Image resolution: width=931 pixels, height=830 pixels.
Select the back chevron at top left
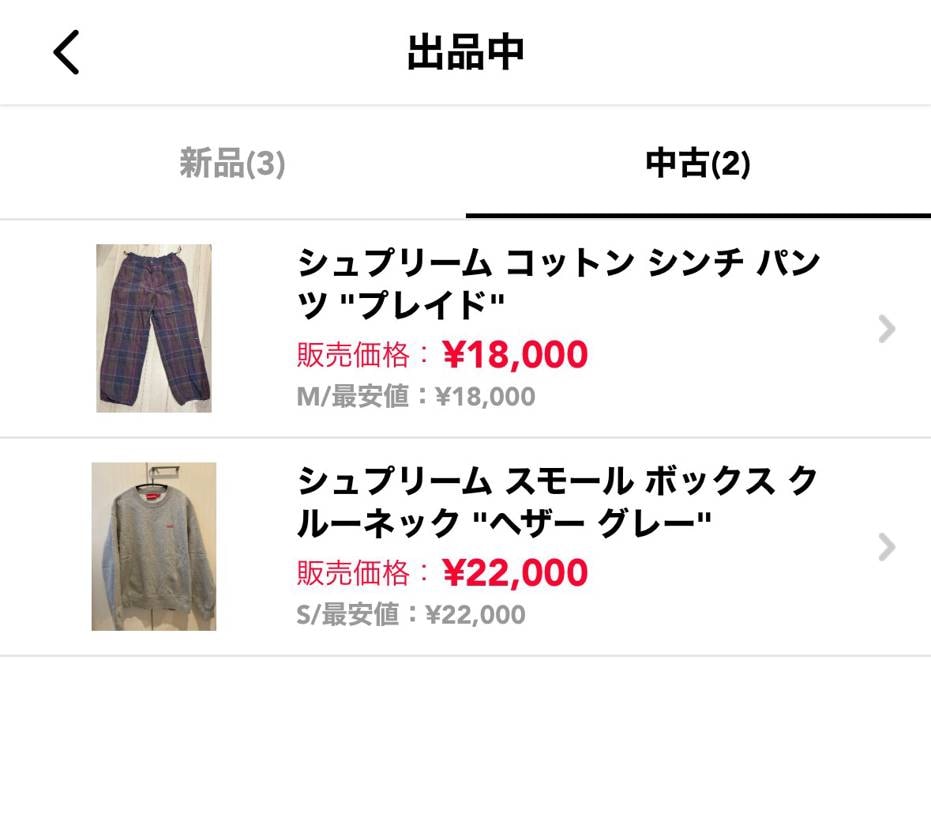coord(66,54)
